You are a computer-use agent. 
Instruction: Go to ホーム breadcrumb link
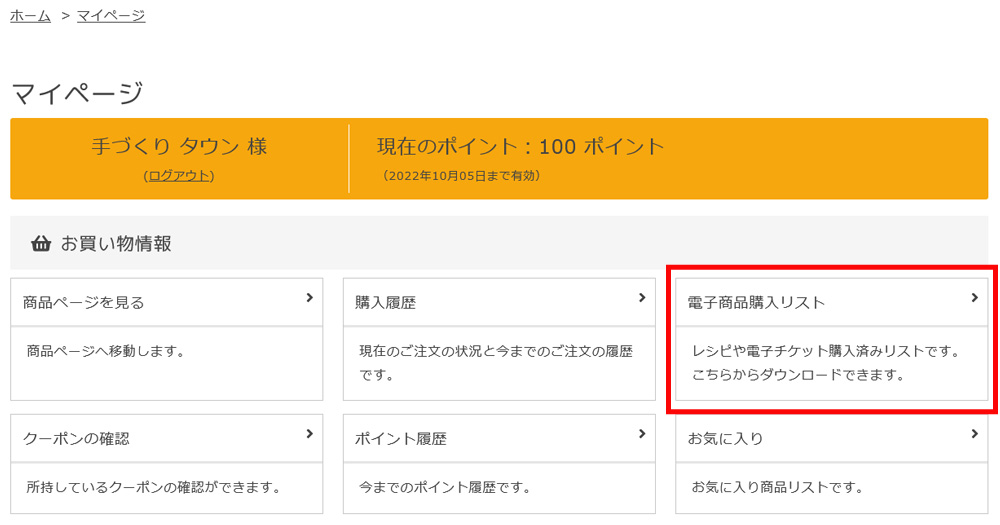coord(30,15)
